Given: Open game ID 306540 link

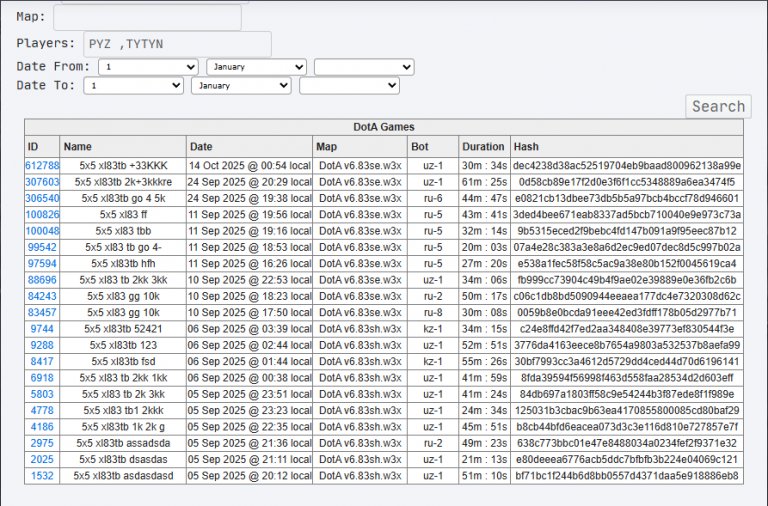Looking at the screenshot, I should 42,198.
